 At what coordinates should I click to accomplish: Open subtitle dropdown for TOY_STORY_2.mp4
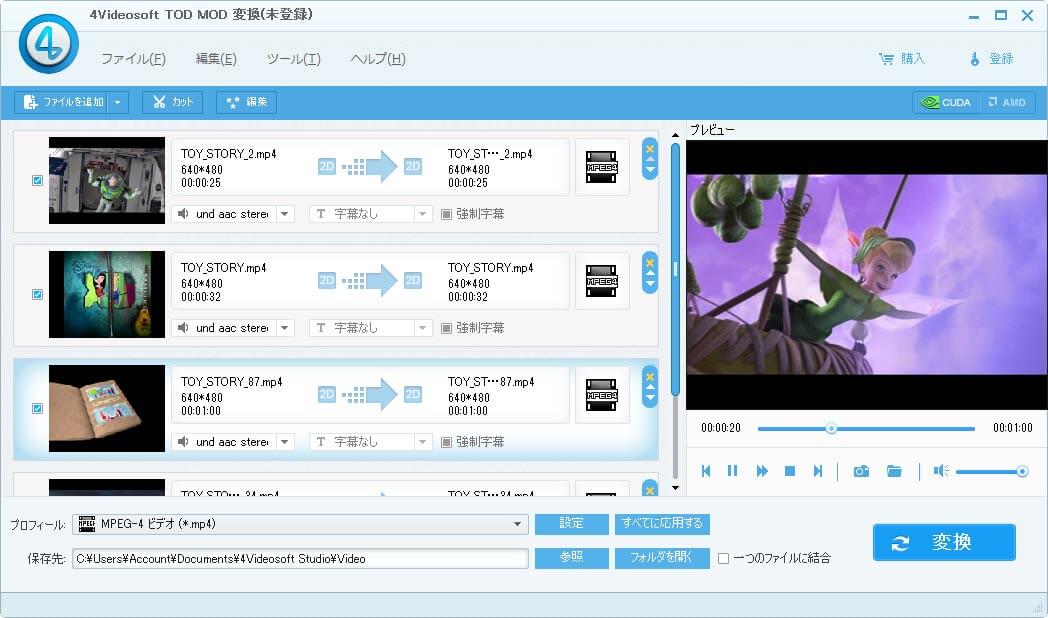[422, 214]
